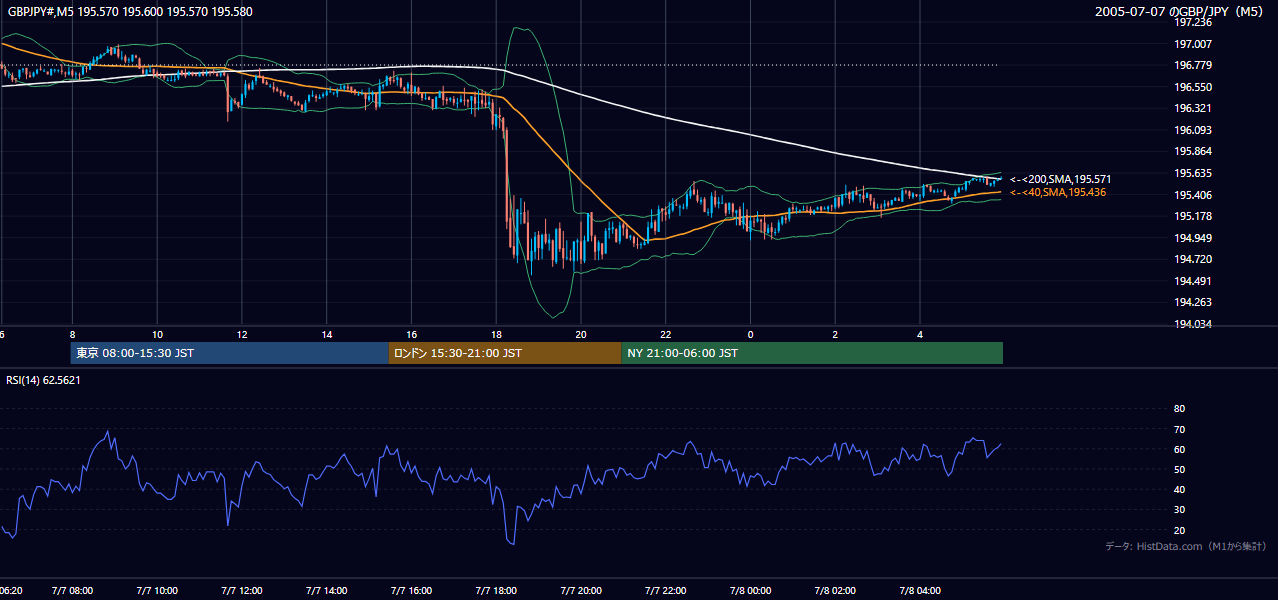Click bottom time label 7/8 00:00
Viewport: 1278px width, 600px height.
pos(751,591)
